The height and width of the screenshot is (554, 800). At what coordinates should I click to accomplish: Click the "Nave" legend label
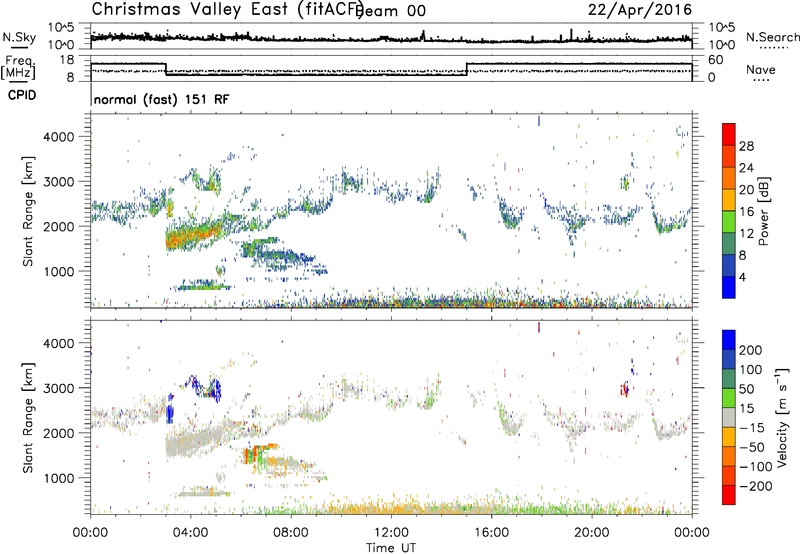pyautogui.click(x=761, y=70)
